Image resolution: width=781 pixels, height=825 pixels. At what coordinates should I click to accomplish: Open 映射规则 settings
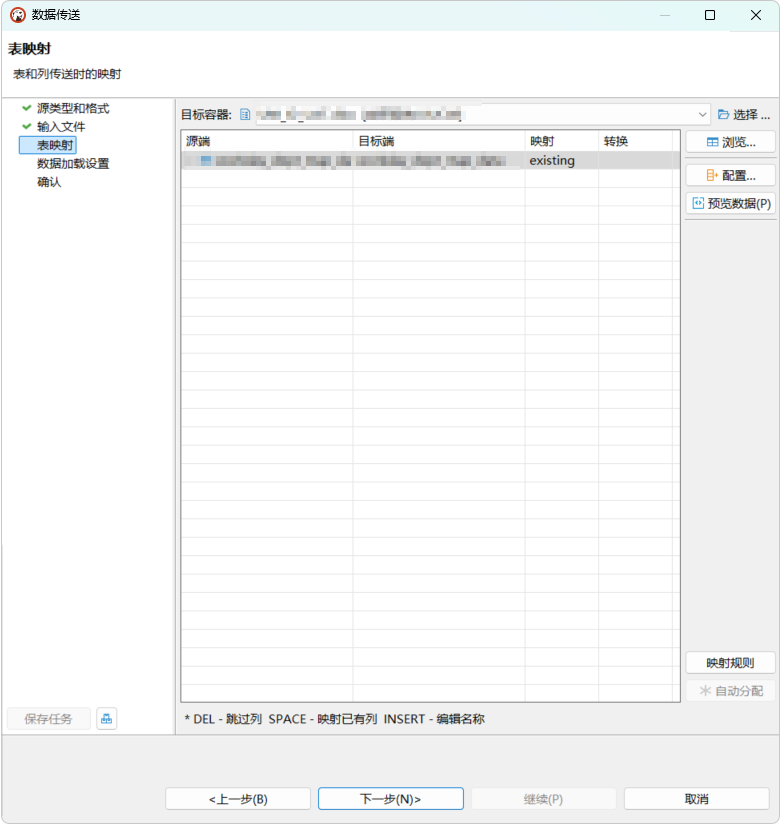click(730, 663)
